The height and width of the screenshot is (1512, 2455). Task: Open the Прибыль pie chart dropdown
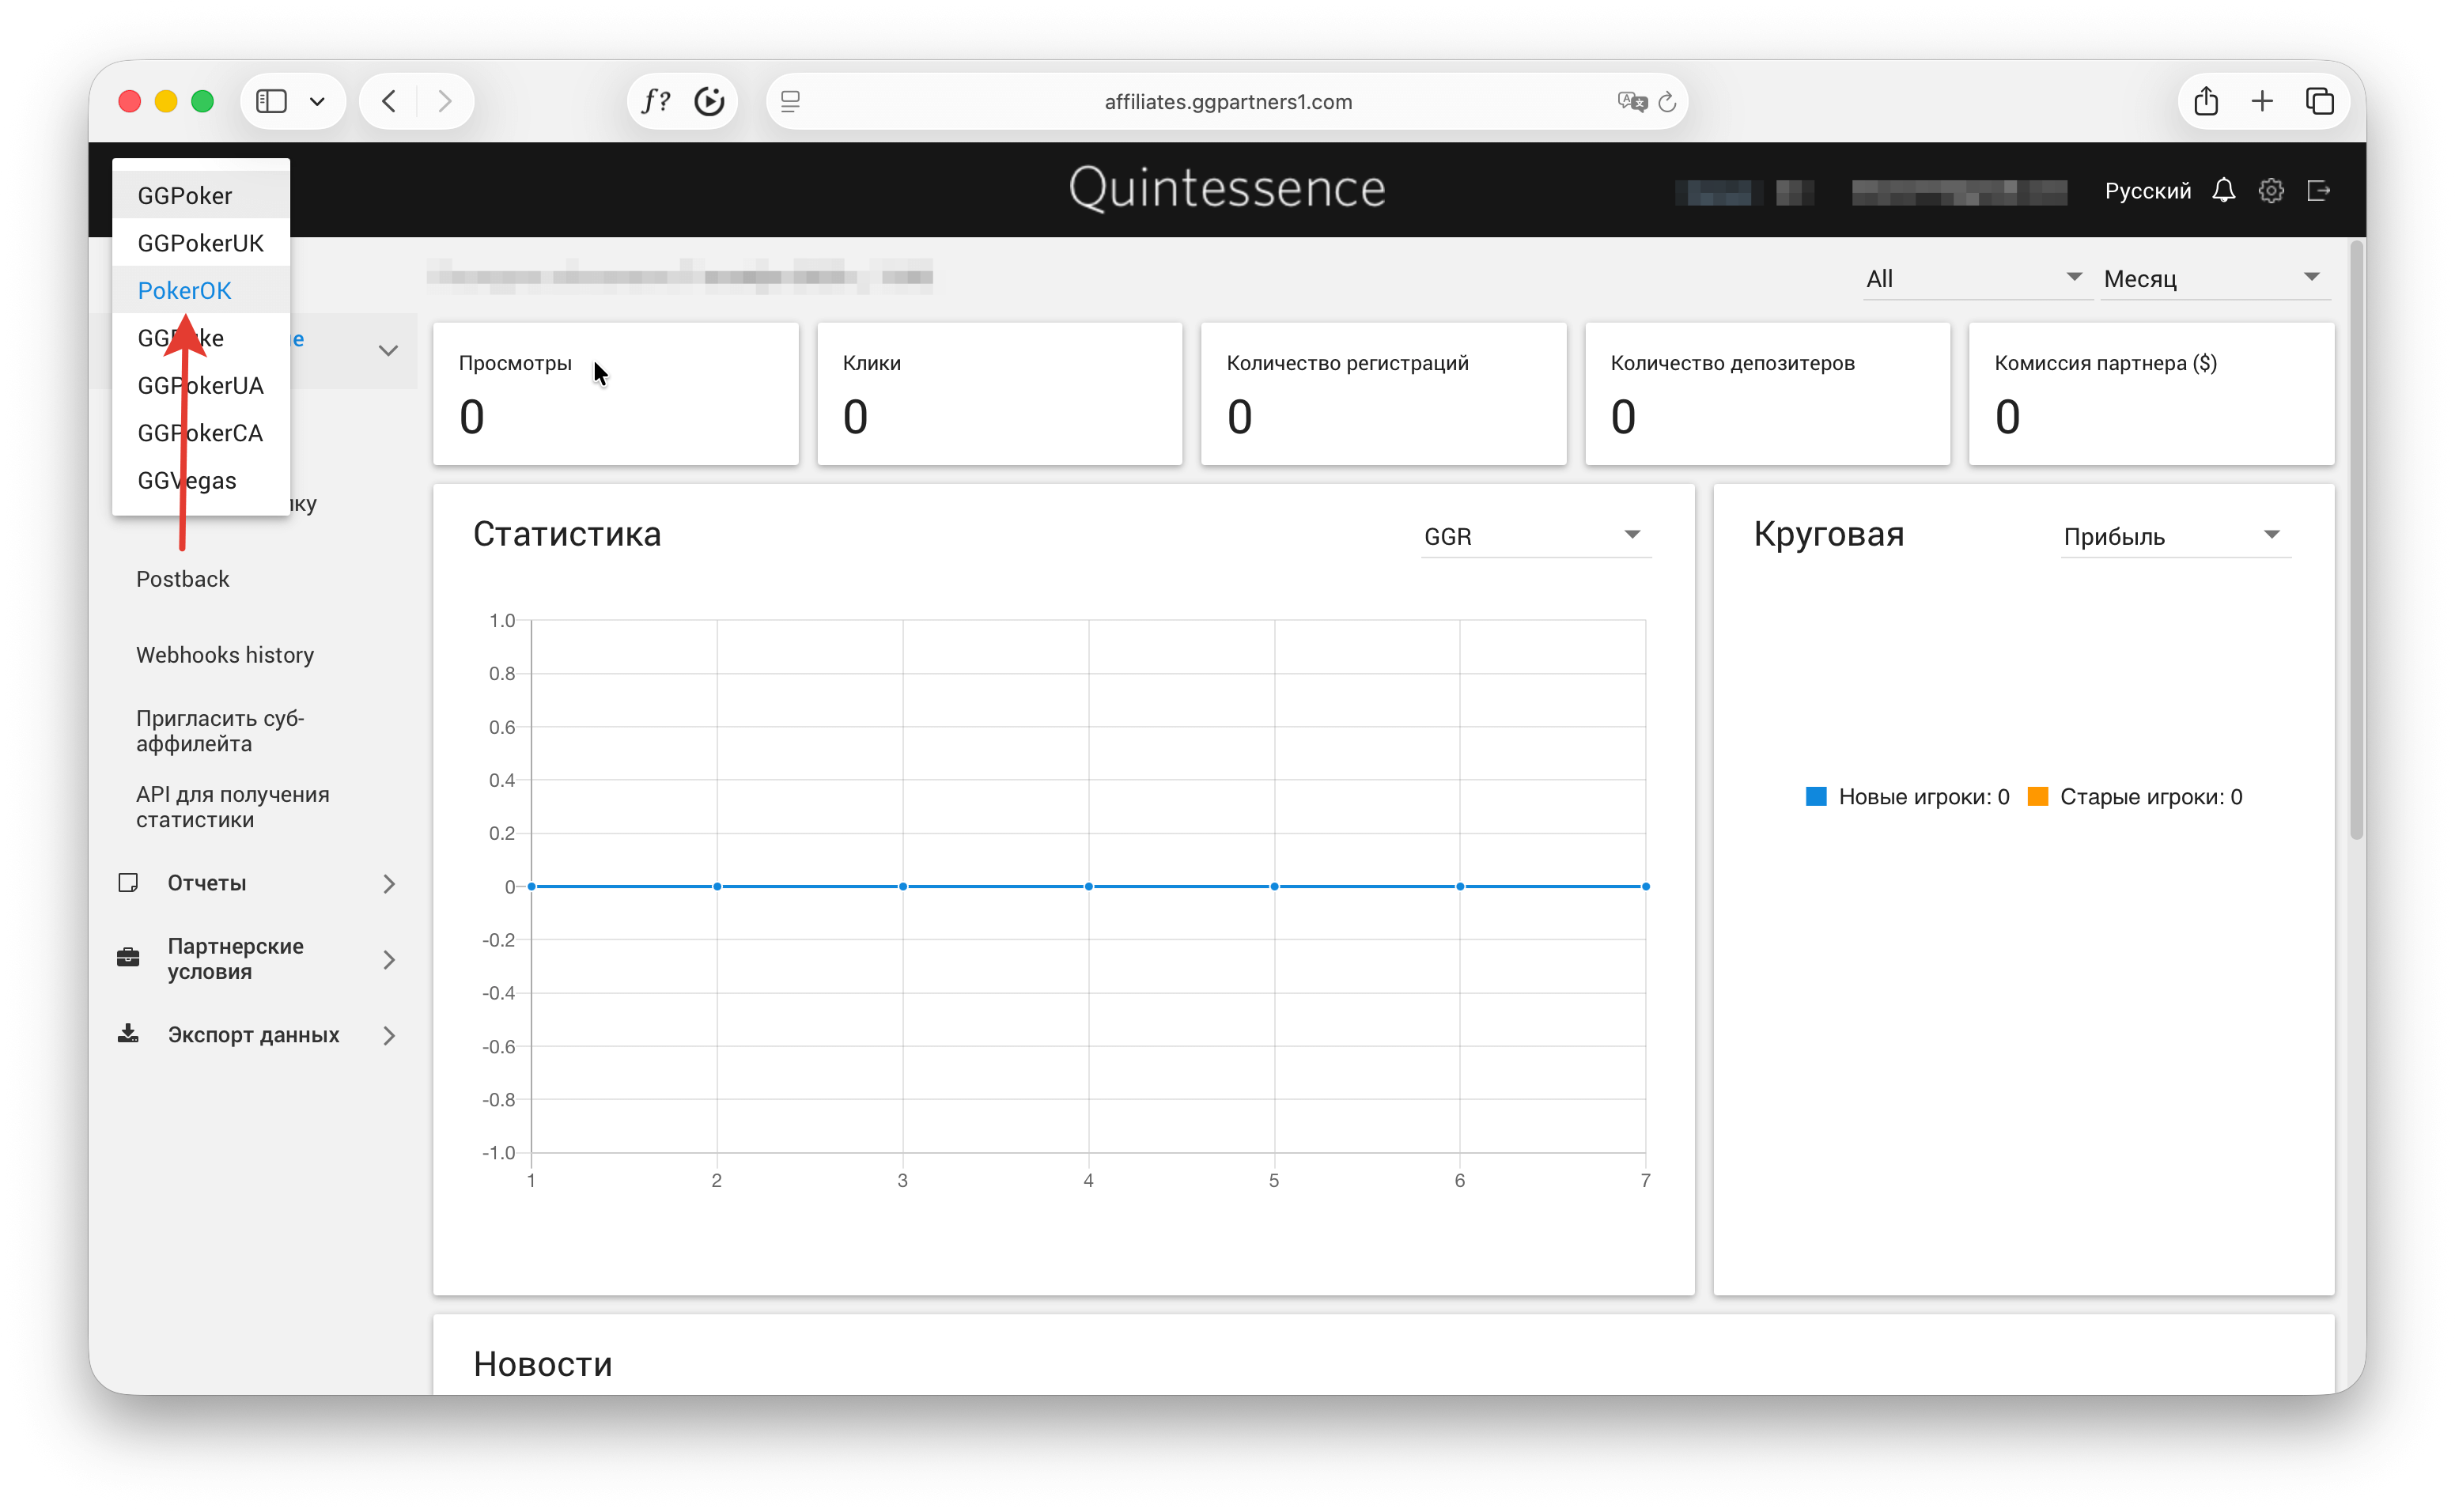click(2174, 536)
